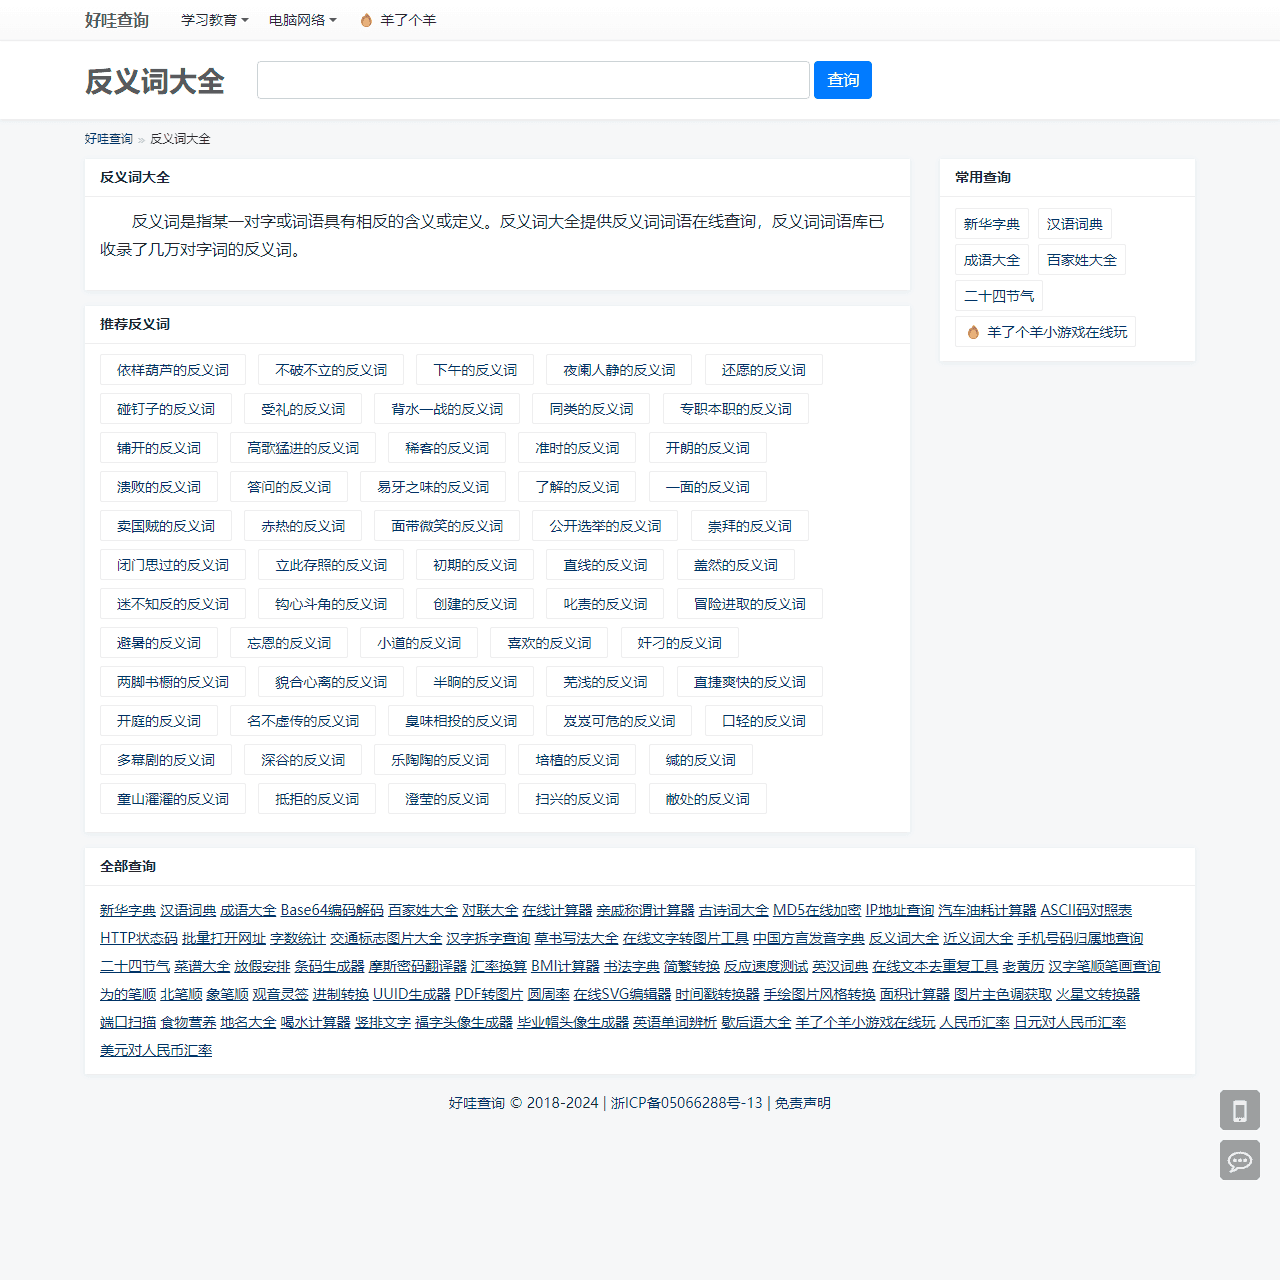Open the 钩心斗角的反义词 tag
The height and width of the screenshot is (1280, 1280).
click(x=331, y=604)
